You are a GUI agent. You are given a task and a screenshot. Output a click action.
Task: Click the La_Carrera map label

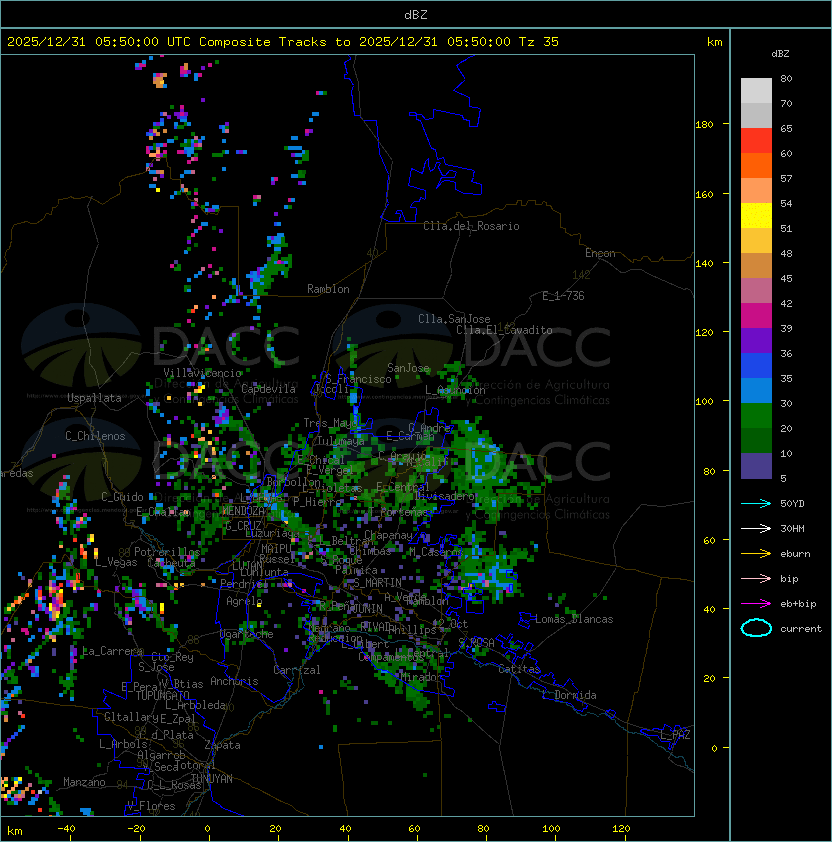(112, 651)
